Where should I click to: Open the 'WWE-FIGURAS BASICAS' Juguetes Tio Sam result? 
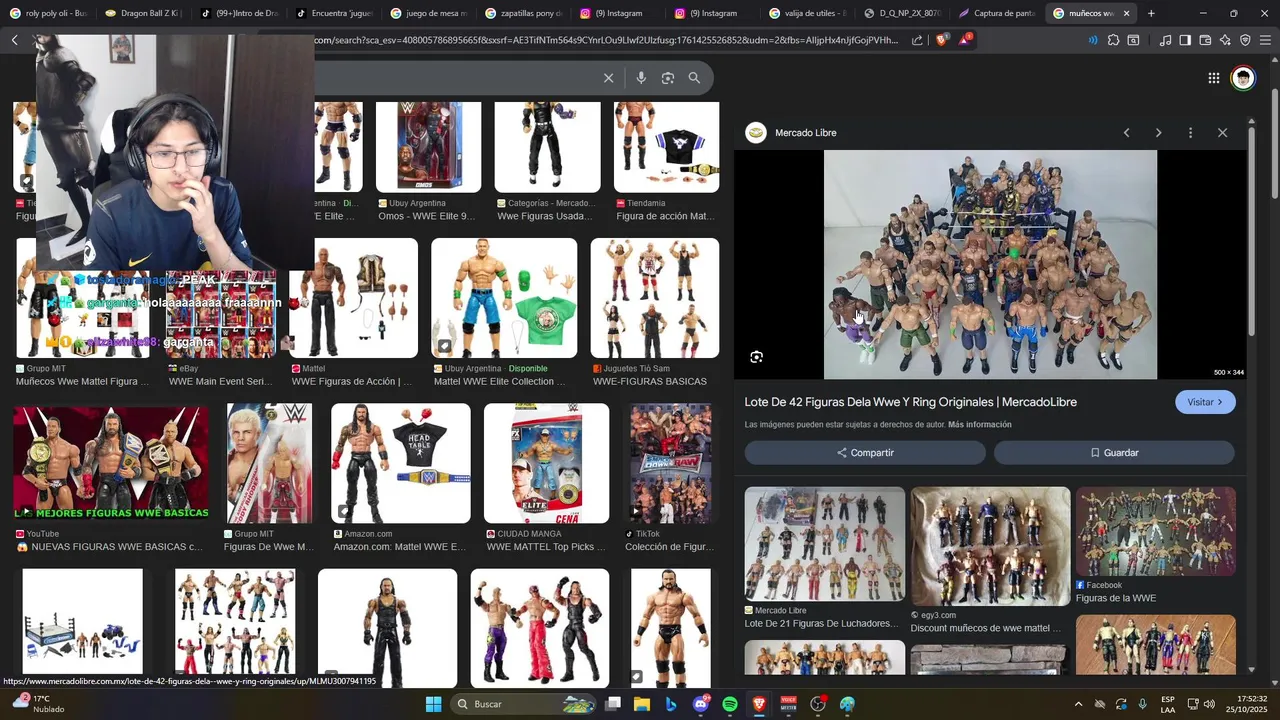pos(655,298)
